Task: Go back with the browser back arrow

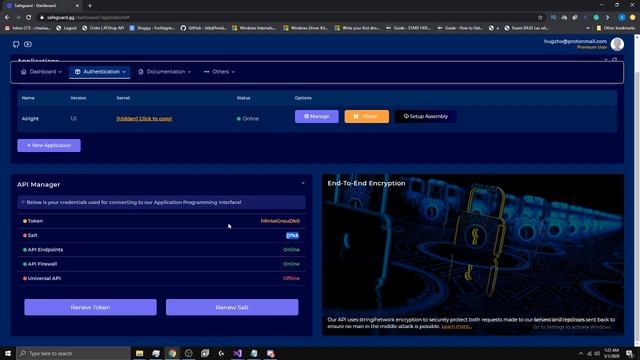Action: pyautogui.click(x=7, y=18)
